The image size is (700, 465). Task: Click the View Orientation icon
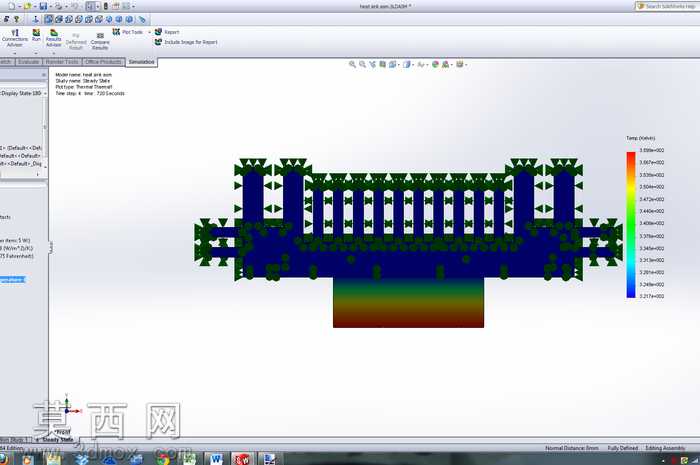click(392, 64)
